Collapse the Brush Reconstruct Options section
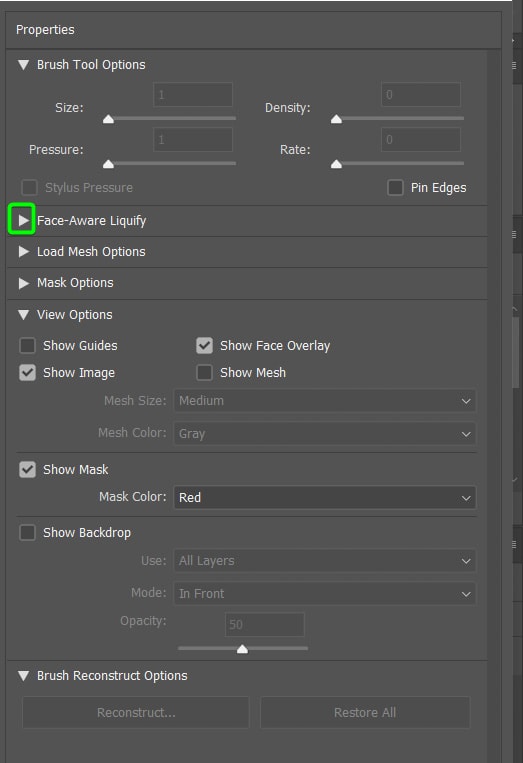Viewport: 523px width, 763px height. (x=23, y=676)
